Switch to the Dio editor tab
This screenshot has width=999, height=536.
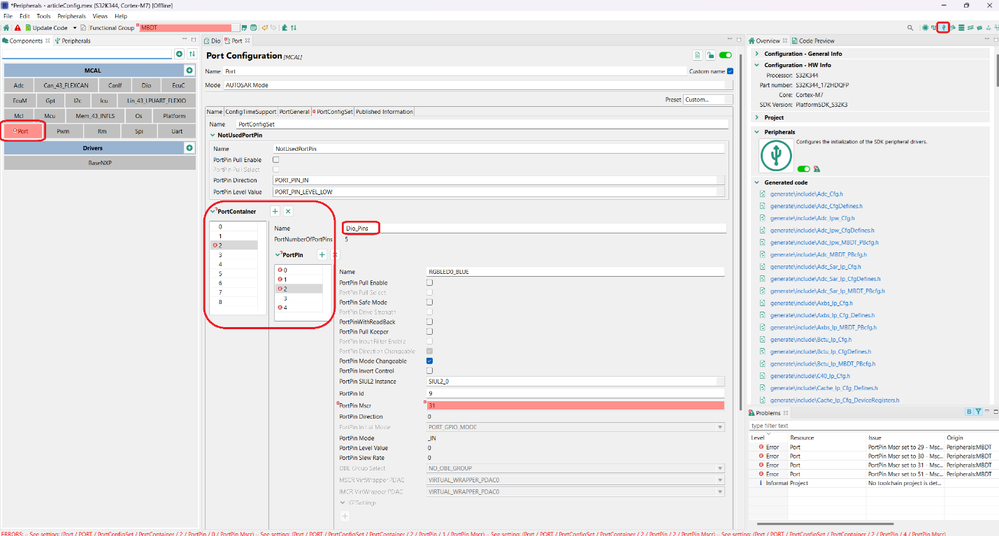click(213, 40)
